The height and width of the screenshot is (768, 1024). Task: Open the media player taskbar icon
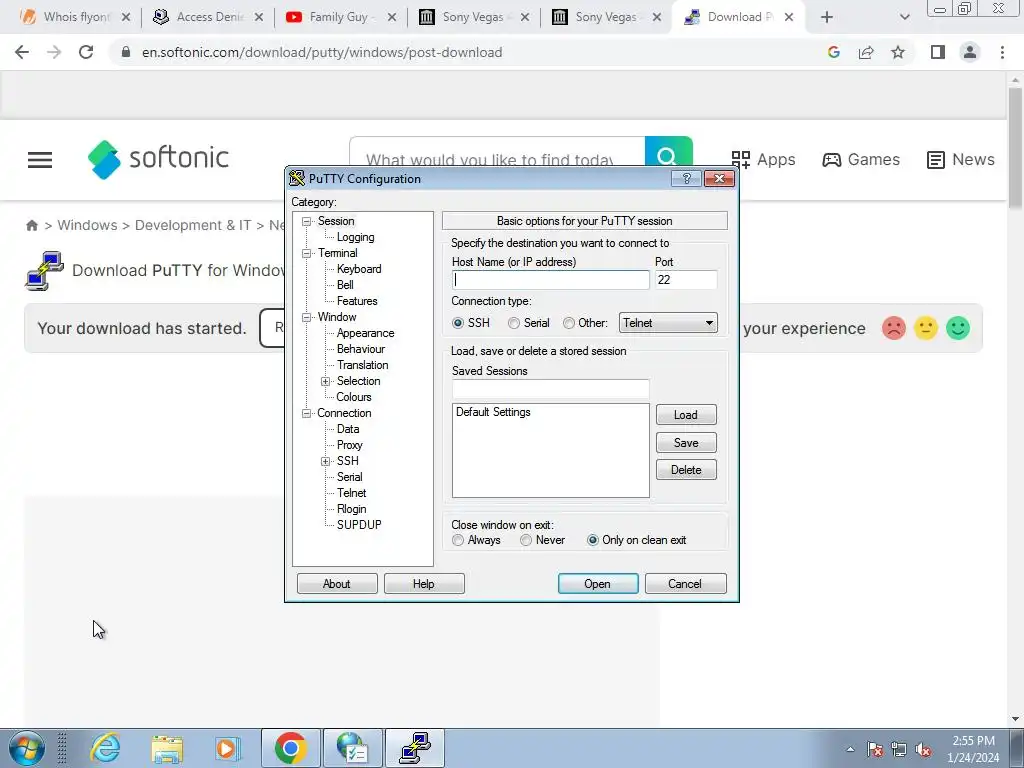pyautogui.click(x=228, y=748)
